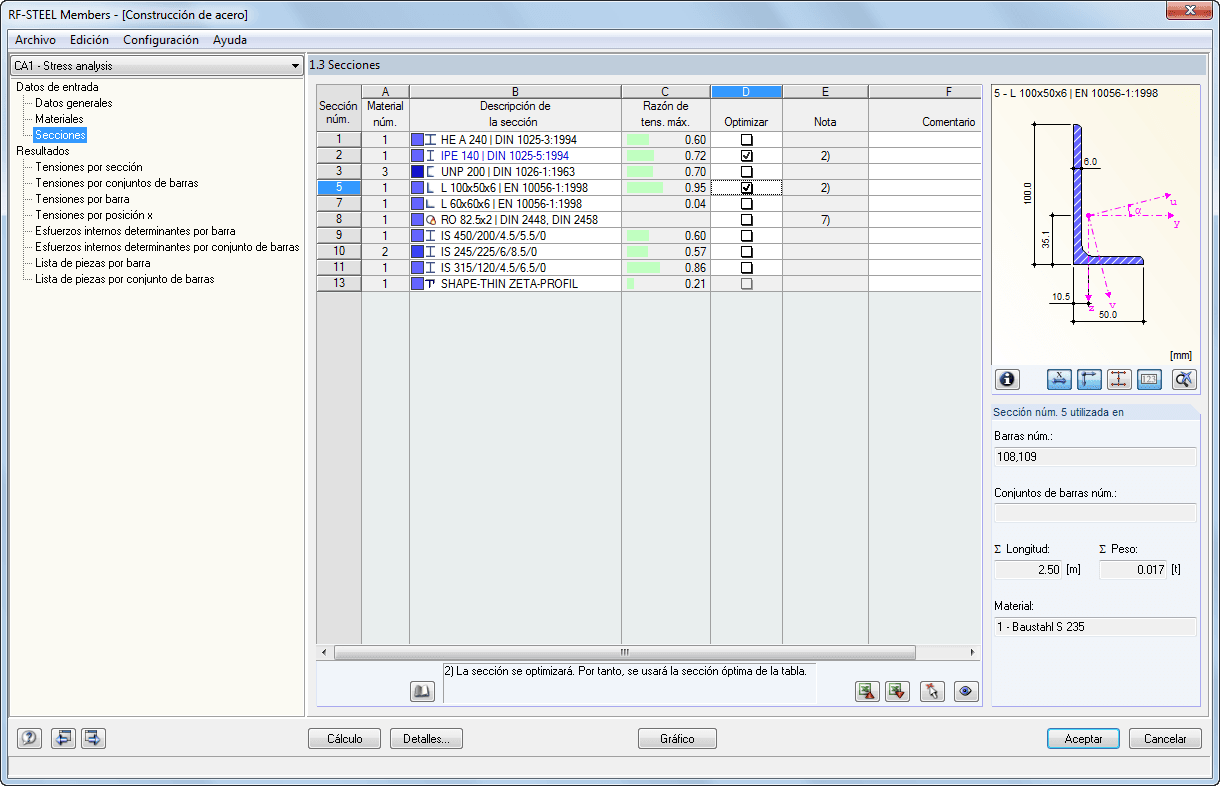Click the 0.95 stress ratio cell

coord(666,188)
